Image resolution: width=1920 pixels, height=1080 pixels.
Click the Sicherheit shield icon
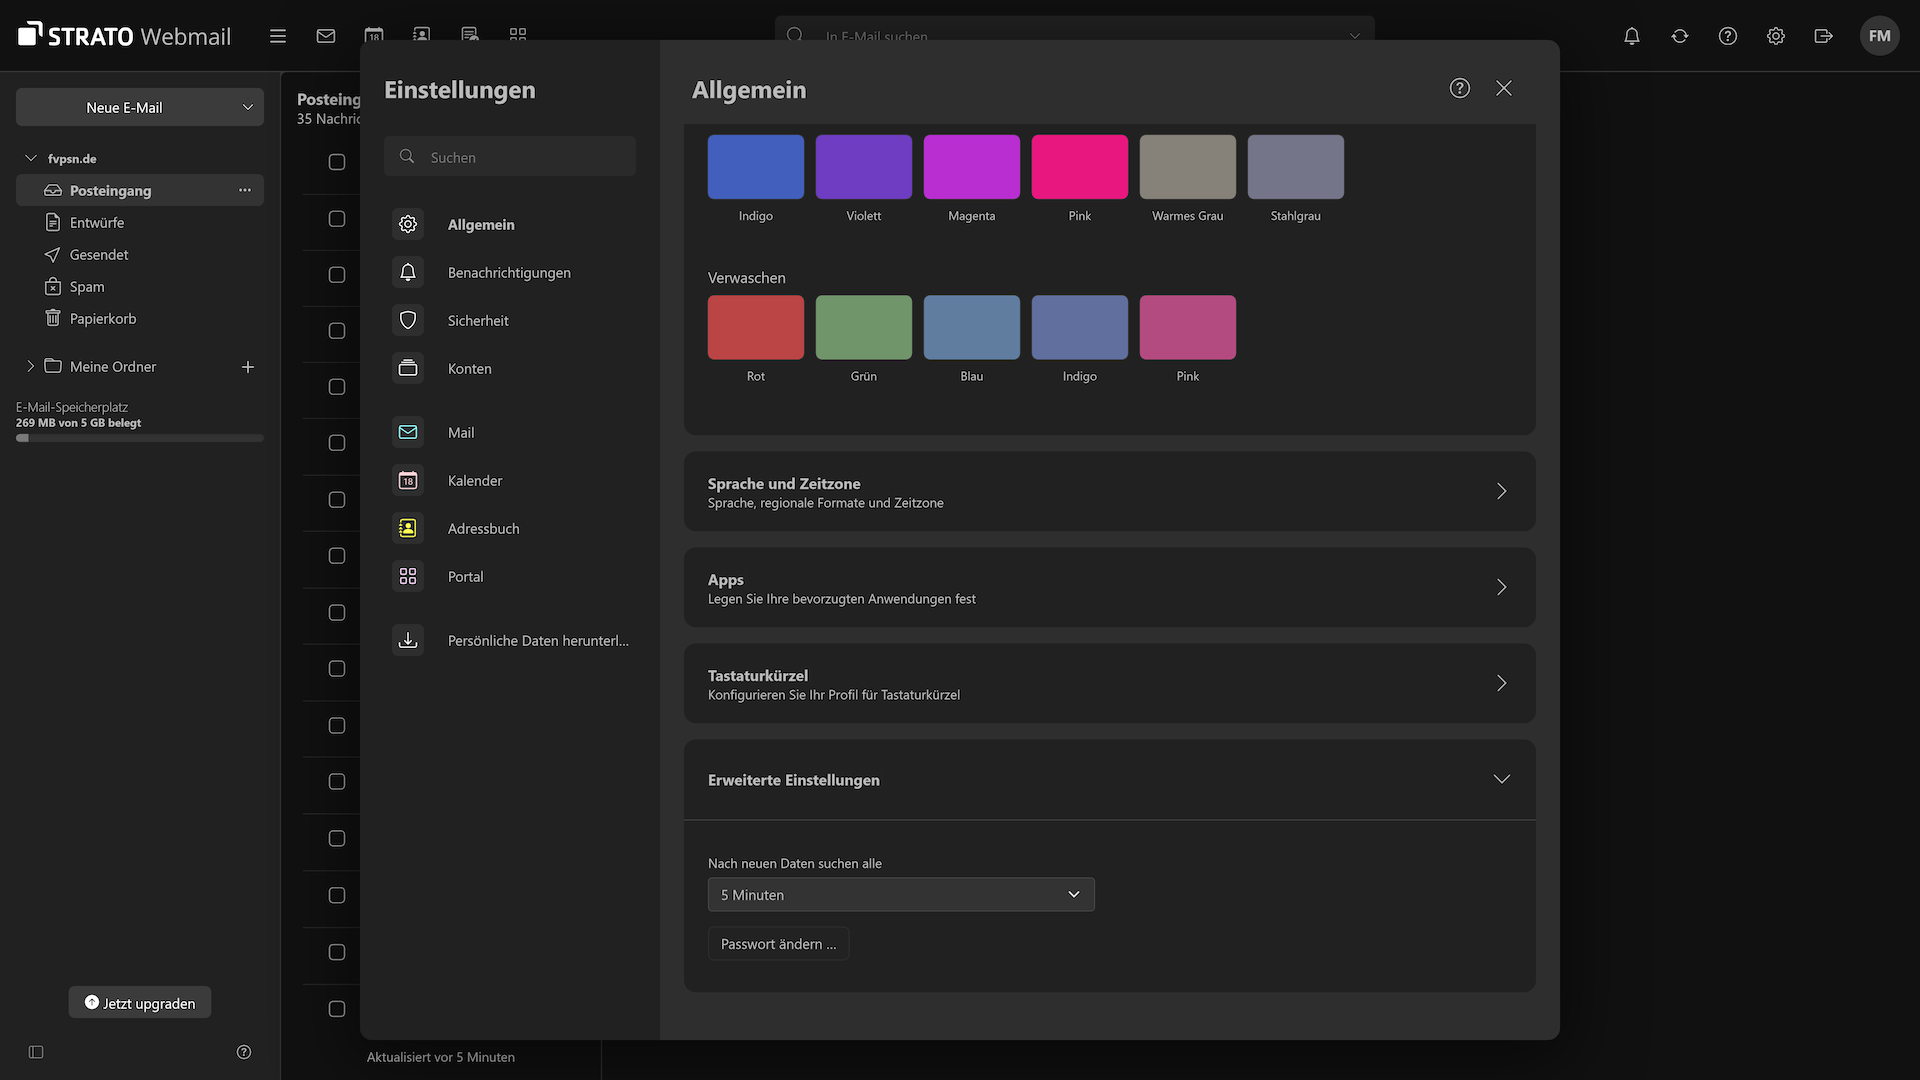click(408, 320)
